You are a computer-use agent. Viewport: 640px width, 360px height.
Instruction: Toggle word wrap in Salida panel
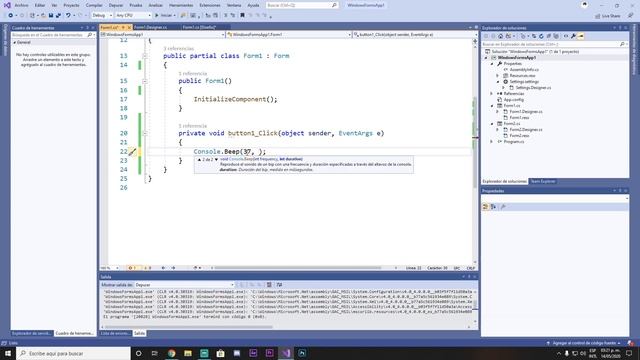pos(279,285)
